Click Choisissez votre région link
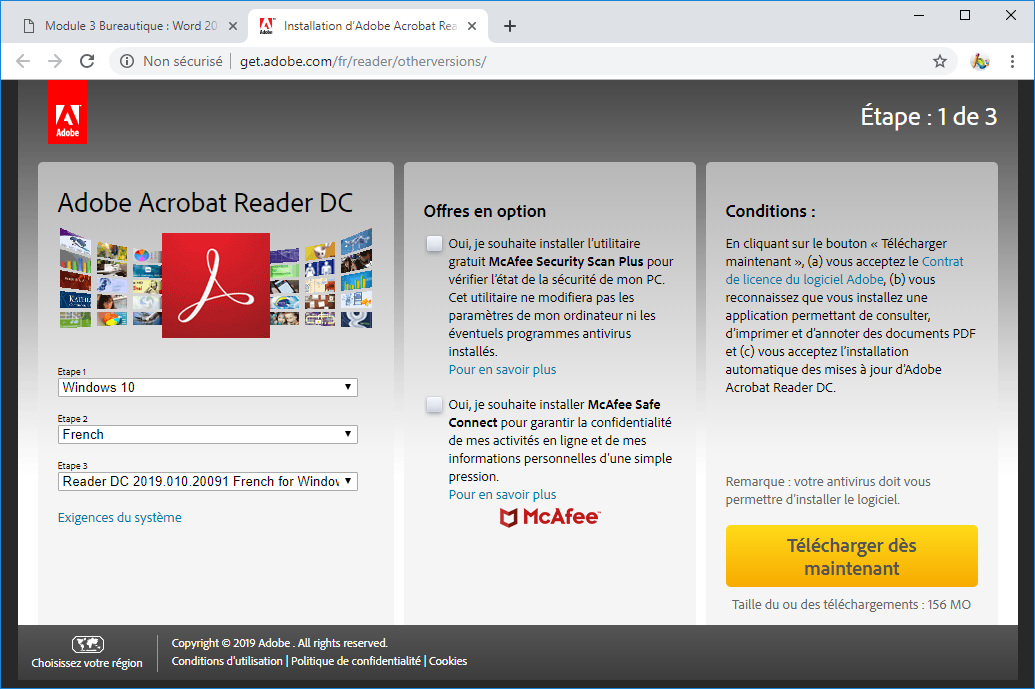Image resolution: width=1035 pixels, height=689 pixels. [87, 663]
